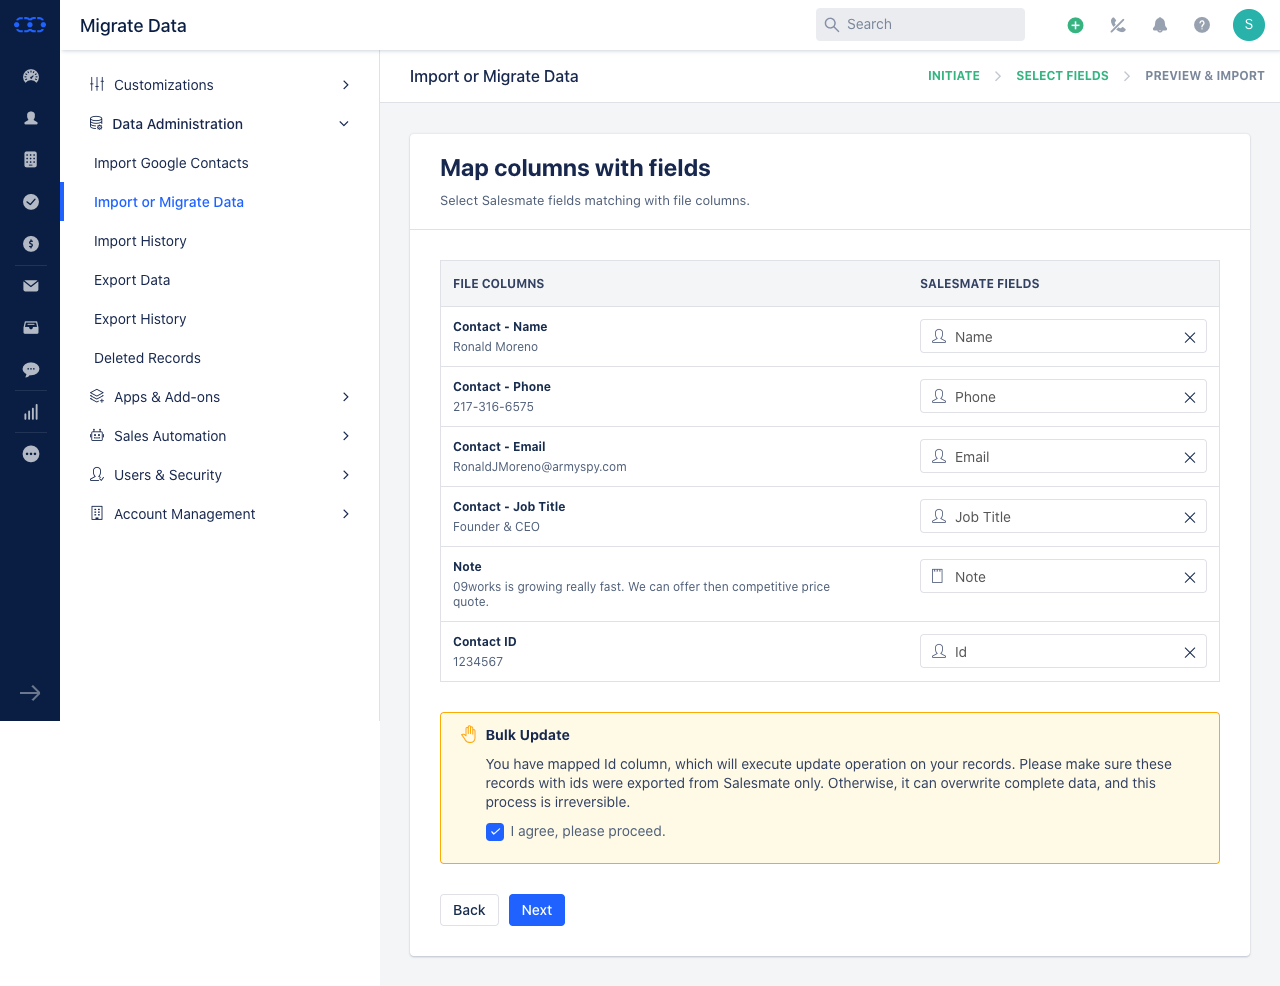
Task: Uncheck 'I agree, please proceed' checkbox
Action: tap(495, 832)
